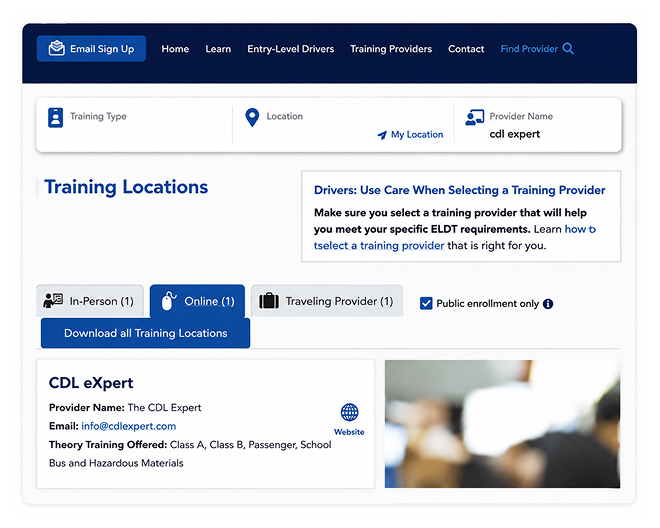This screenshot has width=660, height=528.
Task: Click the Email Sign Up button
Action: pos(91,48)
